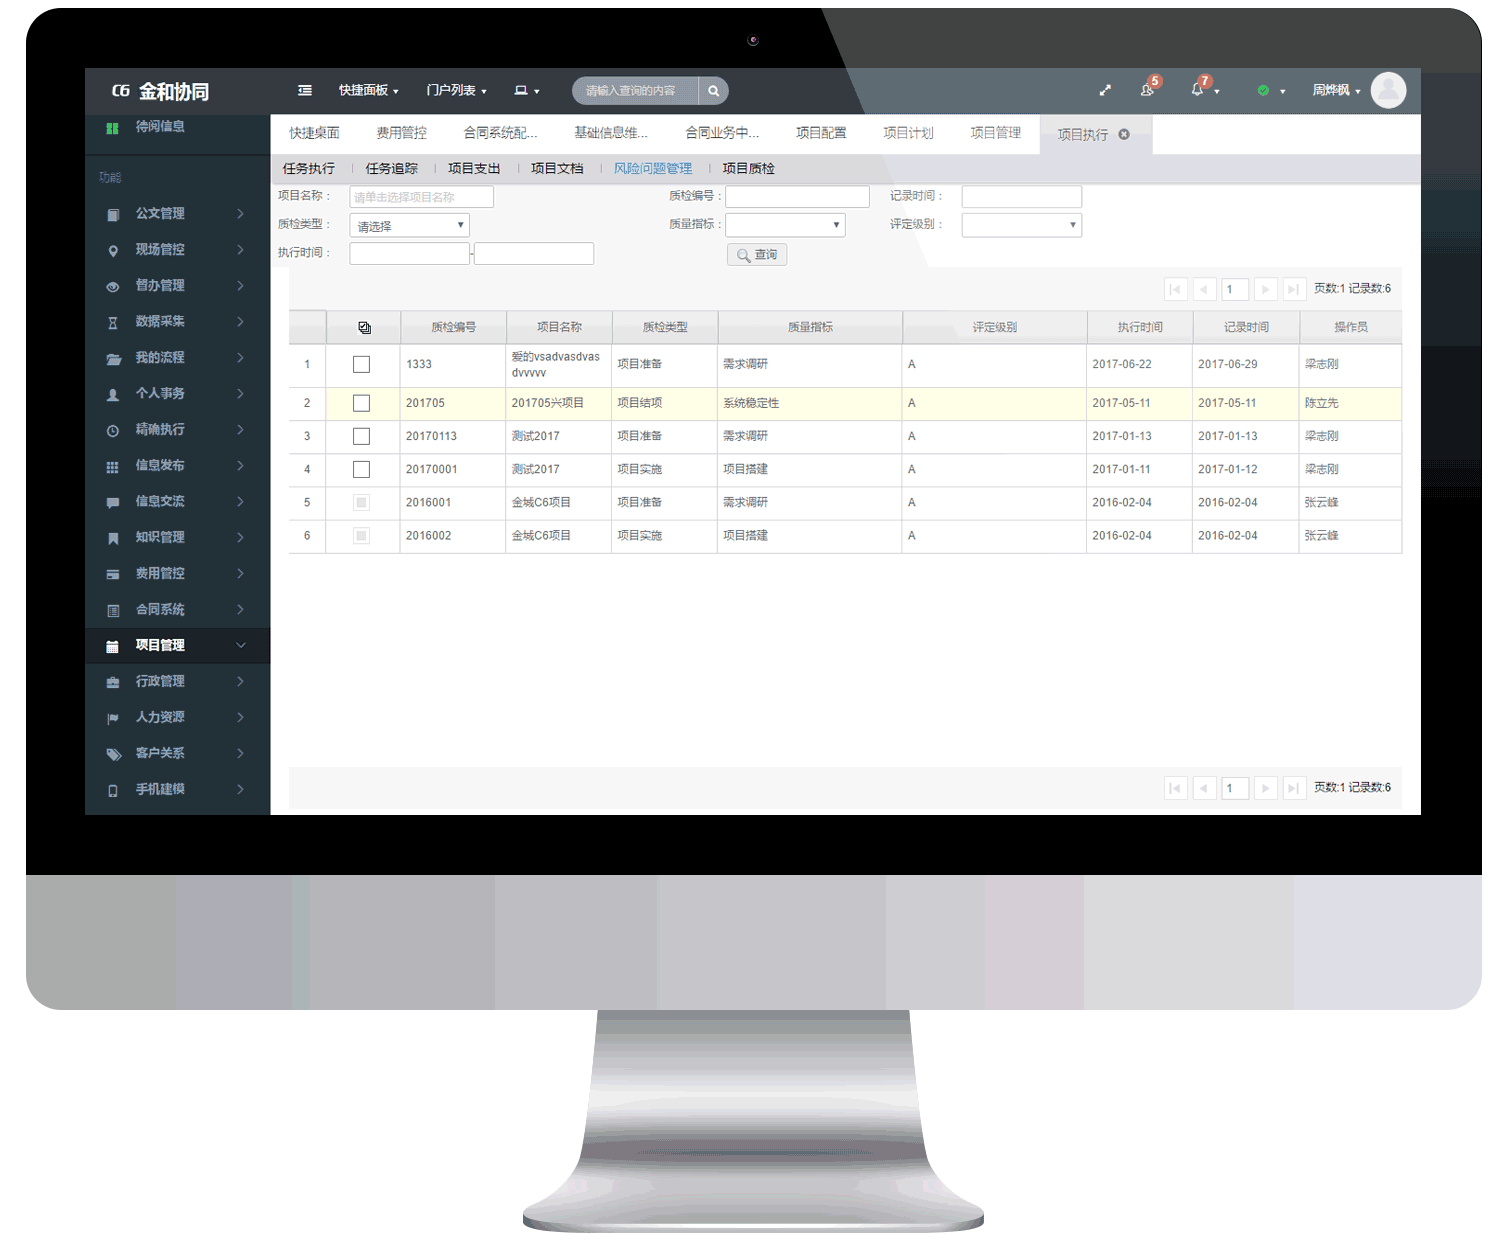Click the 人力资源 flag icon
Screen dimensions: 1500x1260
(x=113, y=718)
